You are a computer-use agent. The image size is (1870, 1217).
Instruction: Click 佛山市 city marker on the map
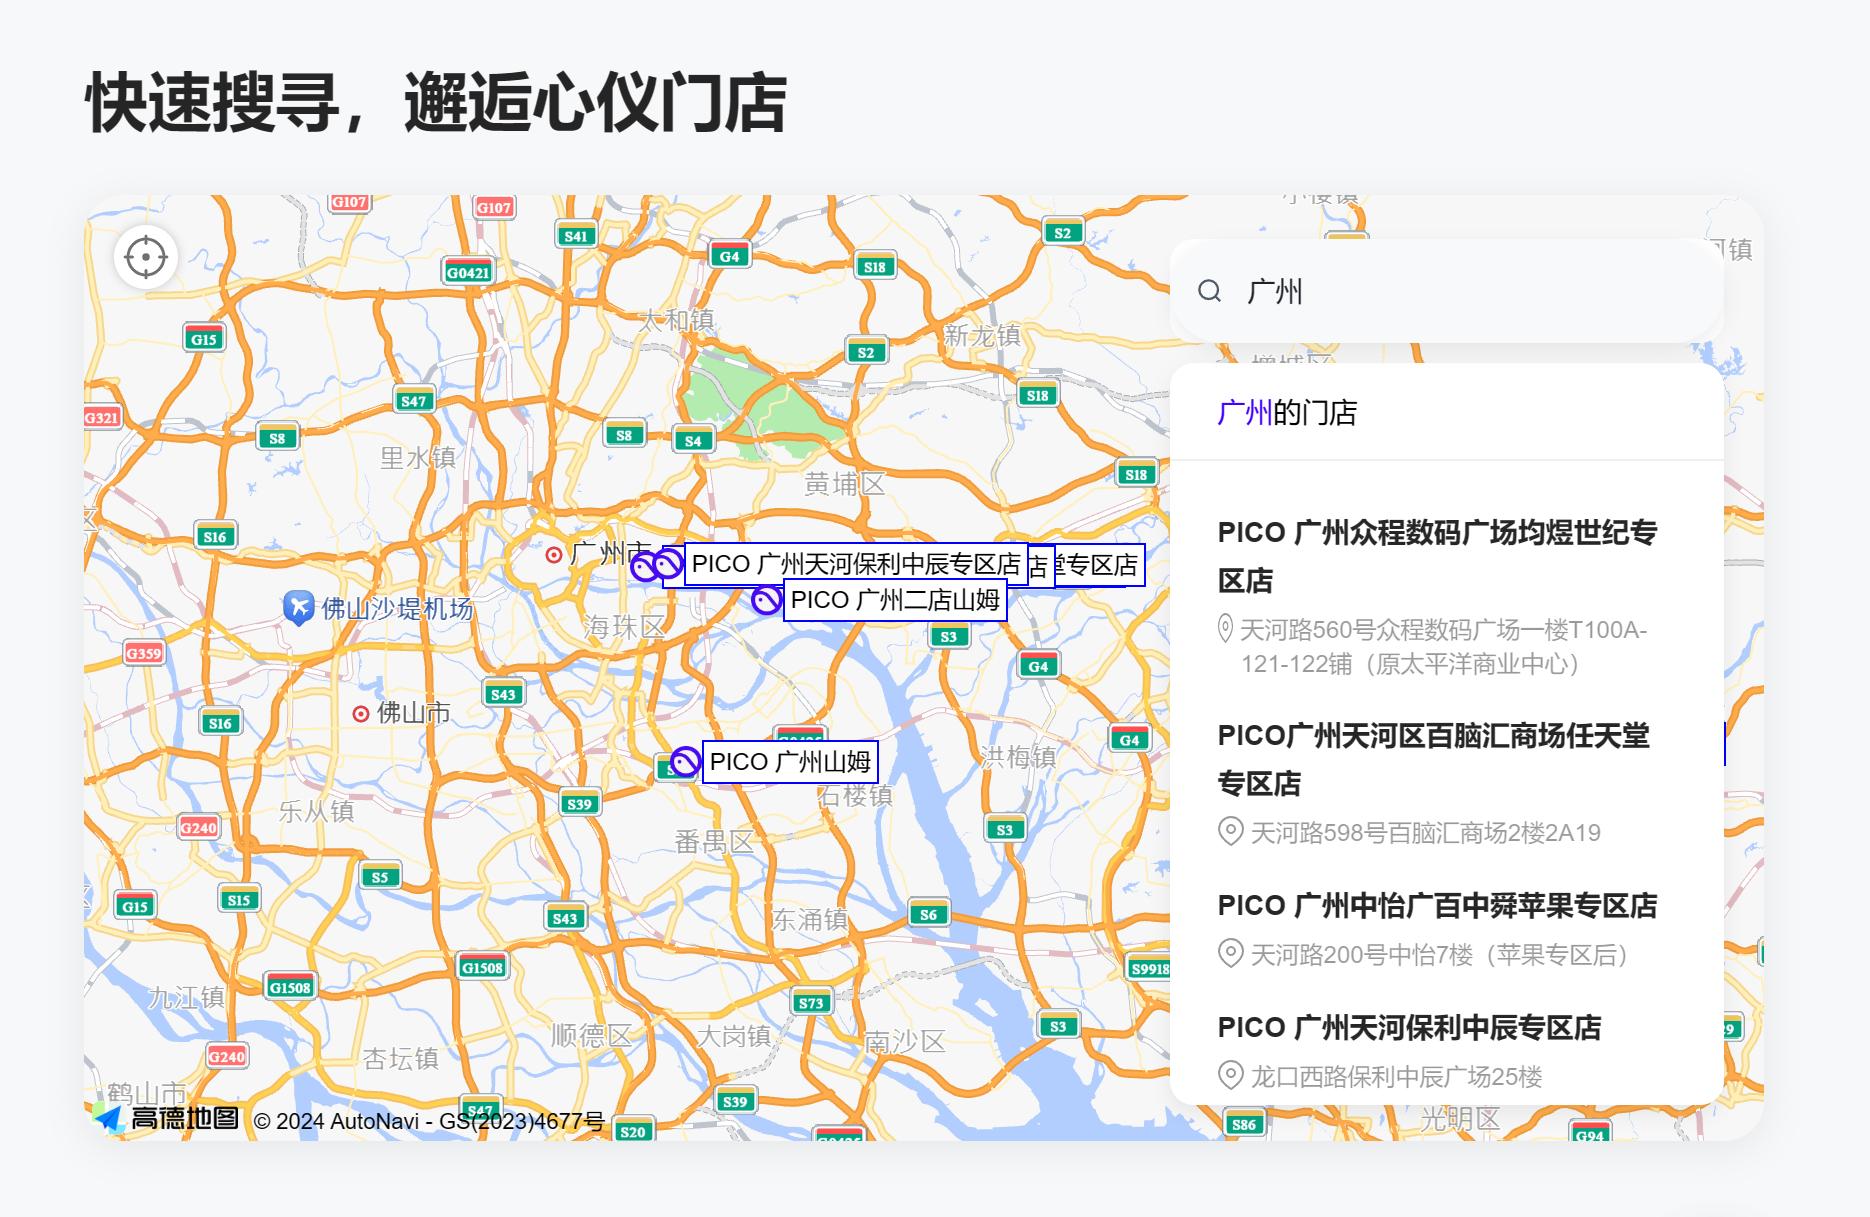click(x=361, y=714)
